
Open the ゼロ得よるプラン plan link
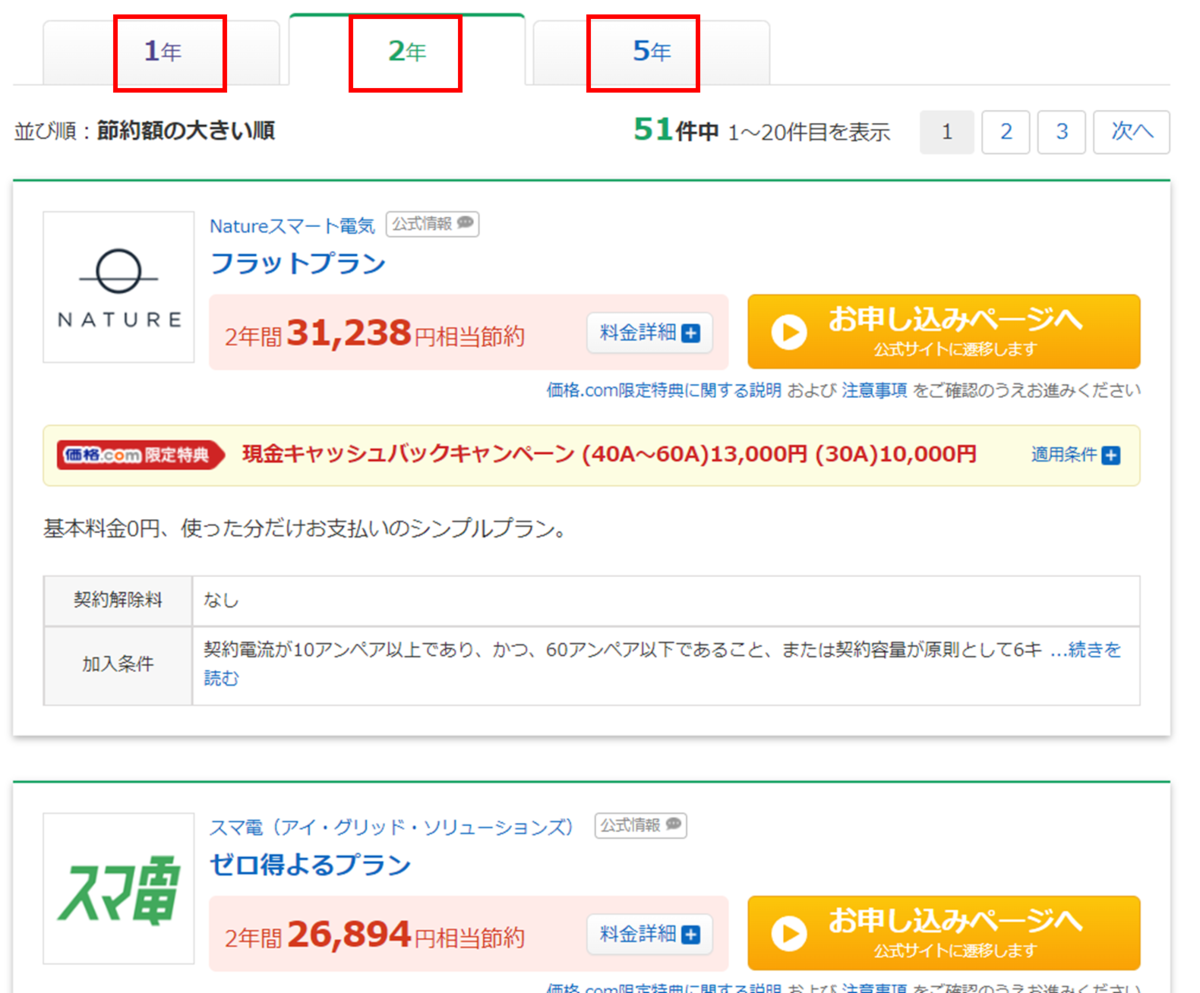[310, 865]
